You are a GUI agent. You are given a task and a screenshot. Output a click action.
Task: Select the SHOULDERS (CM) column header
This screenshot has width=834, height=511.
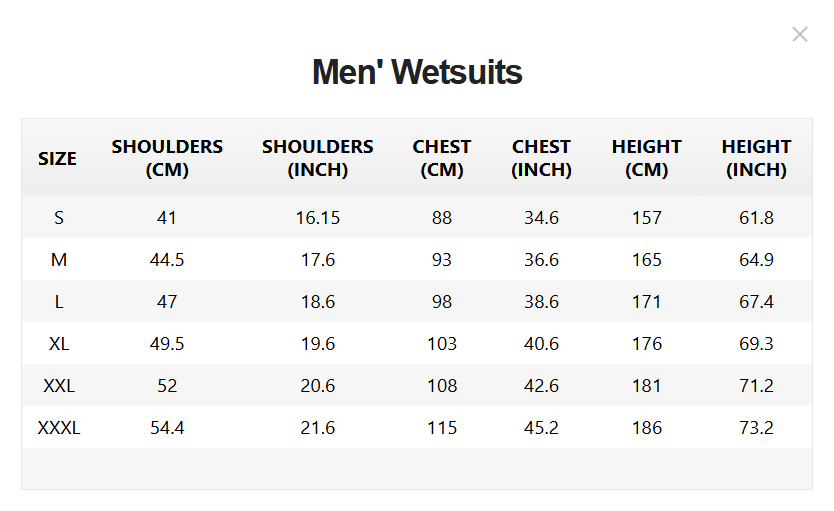tap(167, 158)
